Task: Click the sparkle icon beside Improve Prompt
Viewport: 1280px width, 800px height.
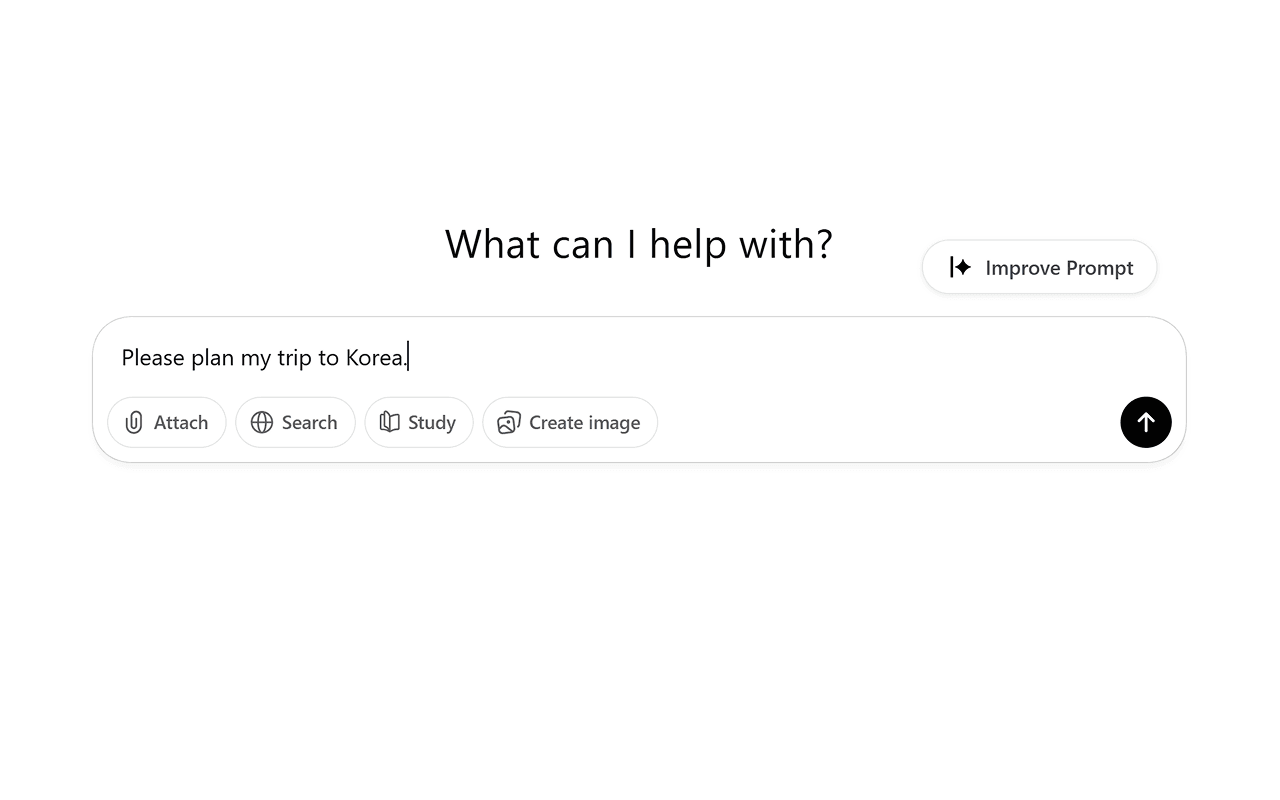Action: (960, 267)
